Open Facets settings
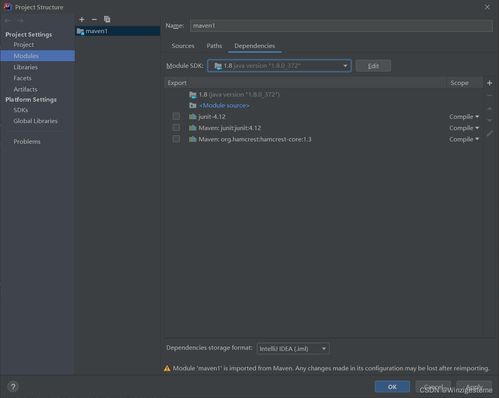The height and width of the screenshot is (398, 499). click(22, 78)
